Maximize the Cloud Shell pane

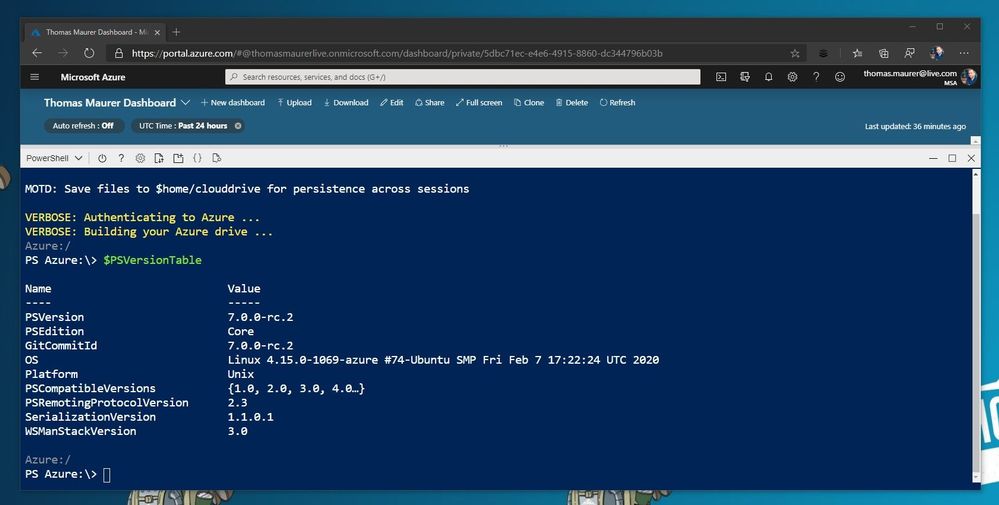[x=952, y=158]
